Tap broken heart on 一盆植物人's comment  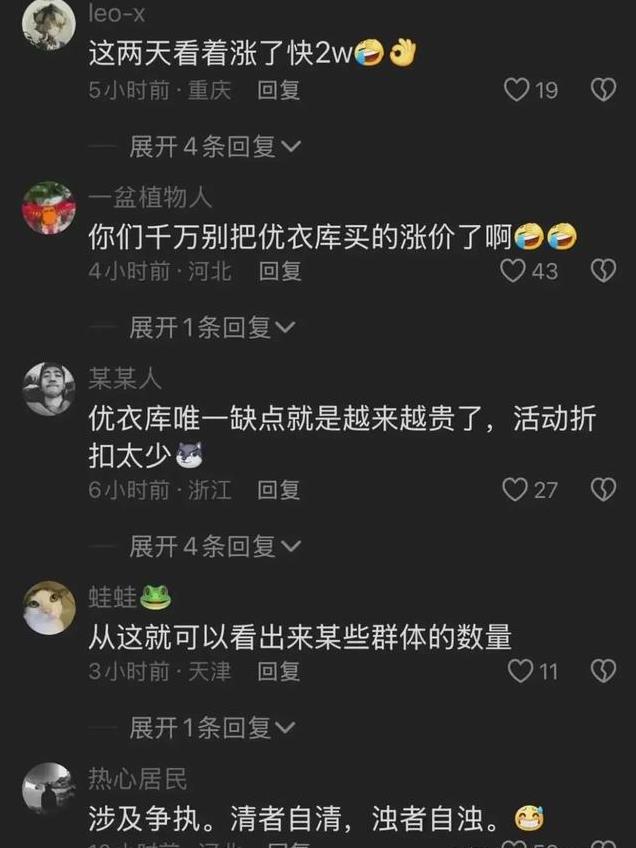tap(603, 271)
